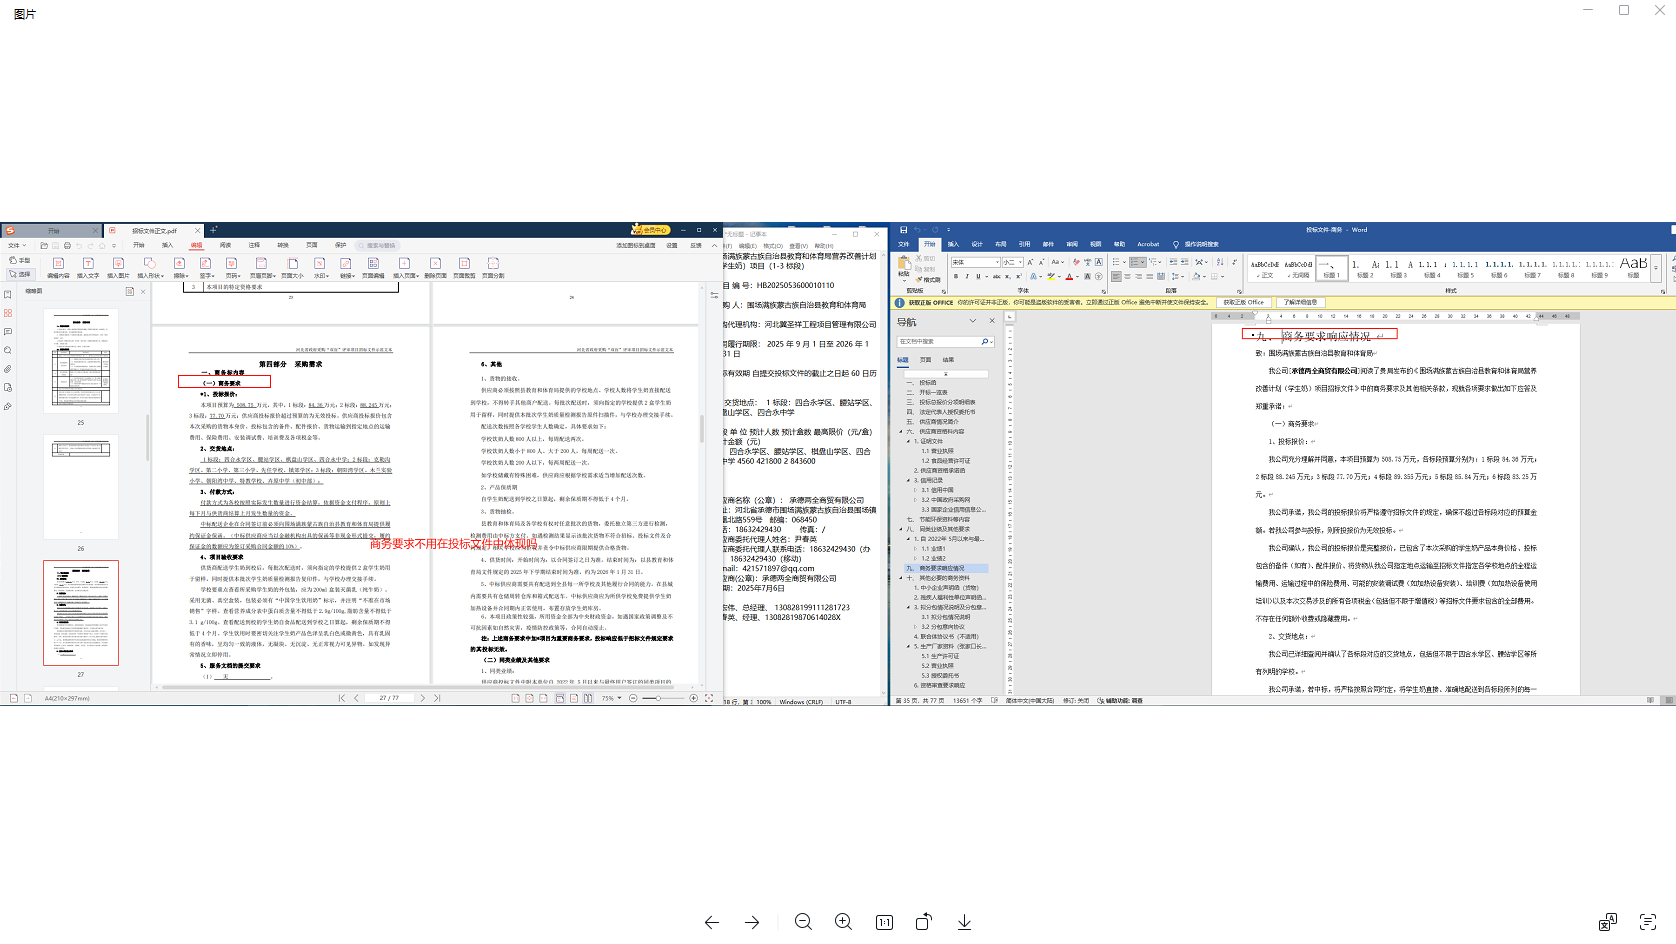1676x944 pixels.
Task: Click the search magnifier in Word navigation pane
Action: tap(985, 342)
